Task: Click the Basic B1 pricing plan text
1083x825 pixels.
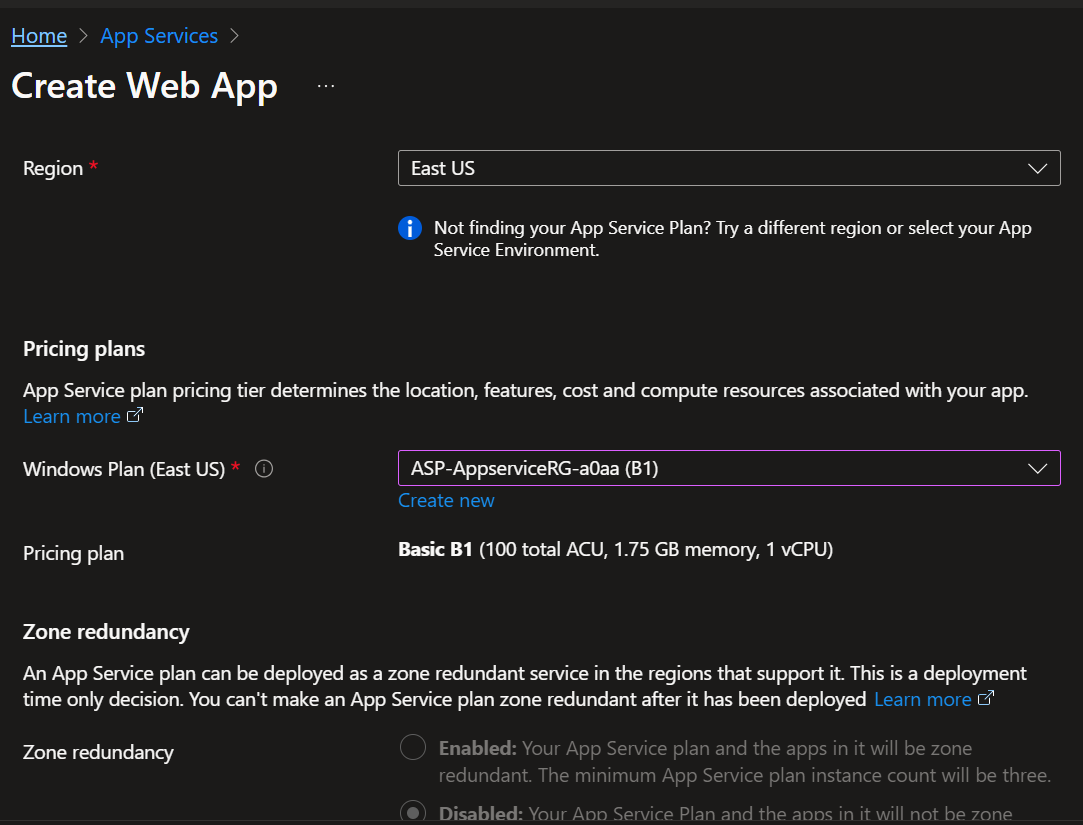Action: [x=615, y=550]
